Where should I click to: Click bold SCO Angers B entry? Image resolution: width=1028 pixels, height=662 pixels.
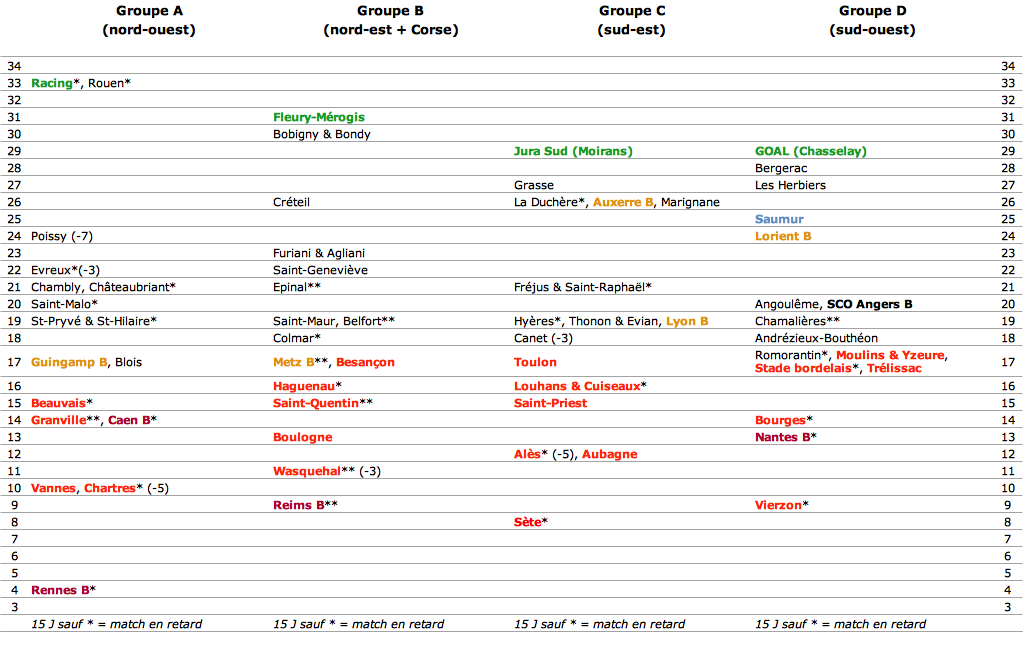point(869,305)
